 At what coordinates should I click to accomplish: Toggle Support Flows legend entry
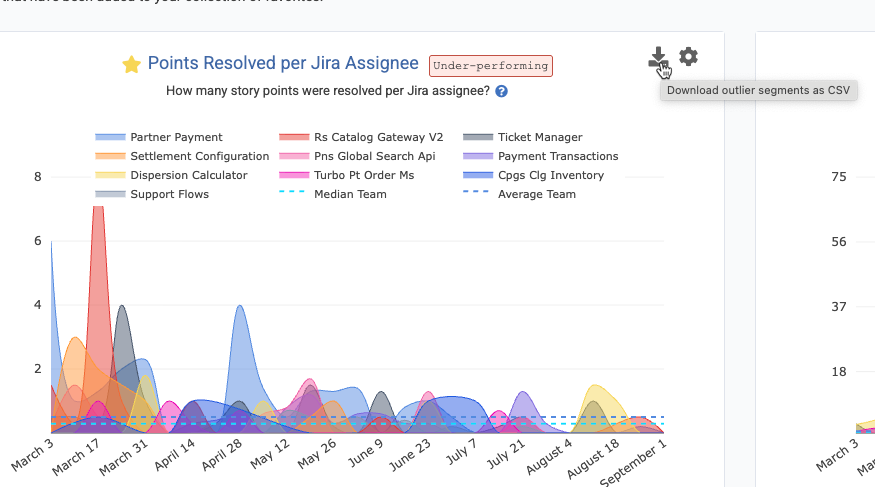click(169, 194)
